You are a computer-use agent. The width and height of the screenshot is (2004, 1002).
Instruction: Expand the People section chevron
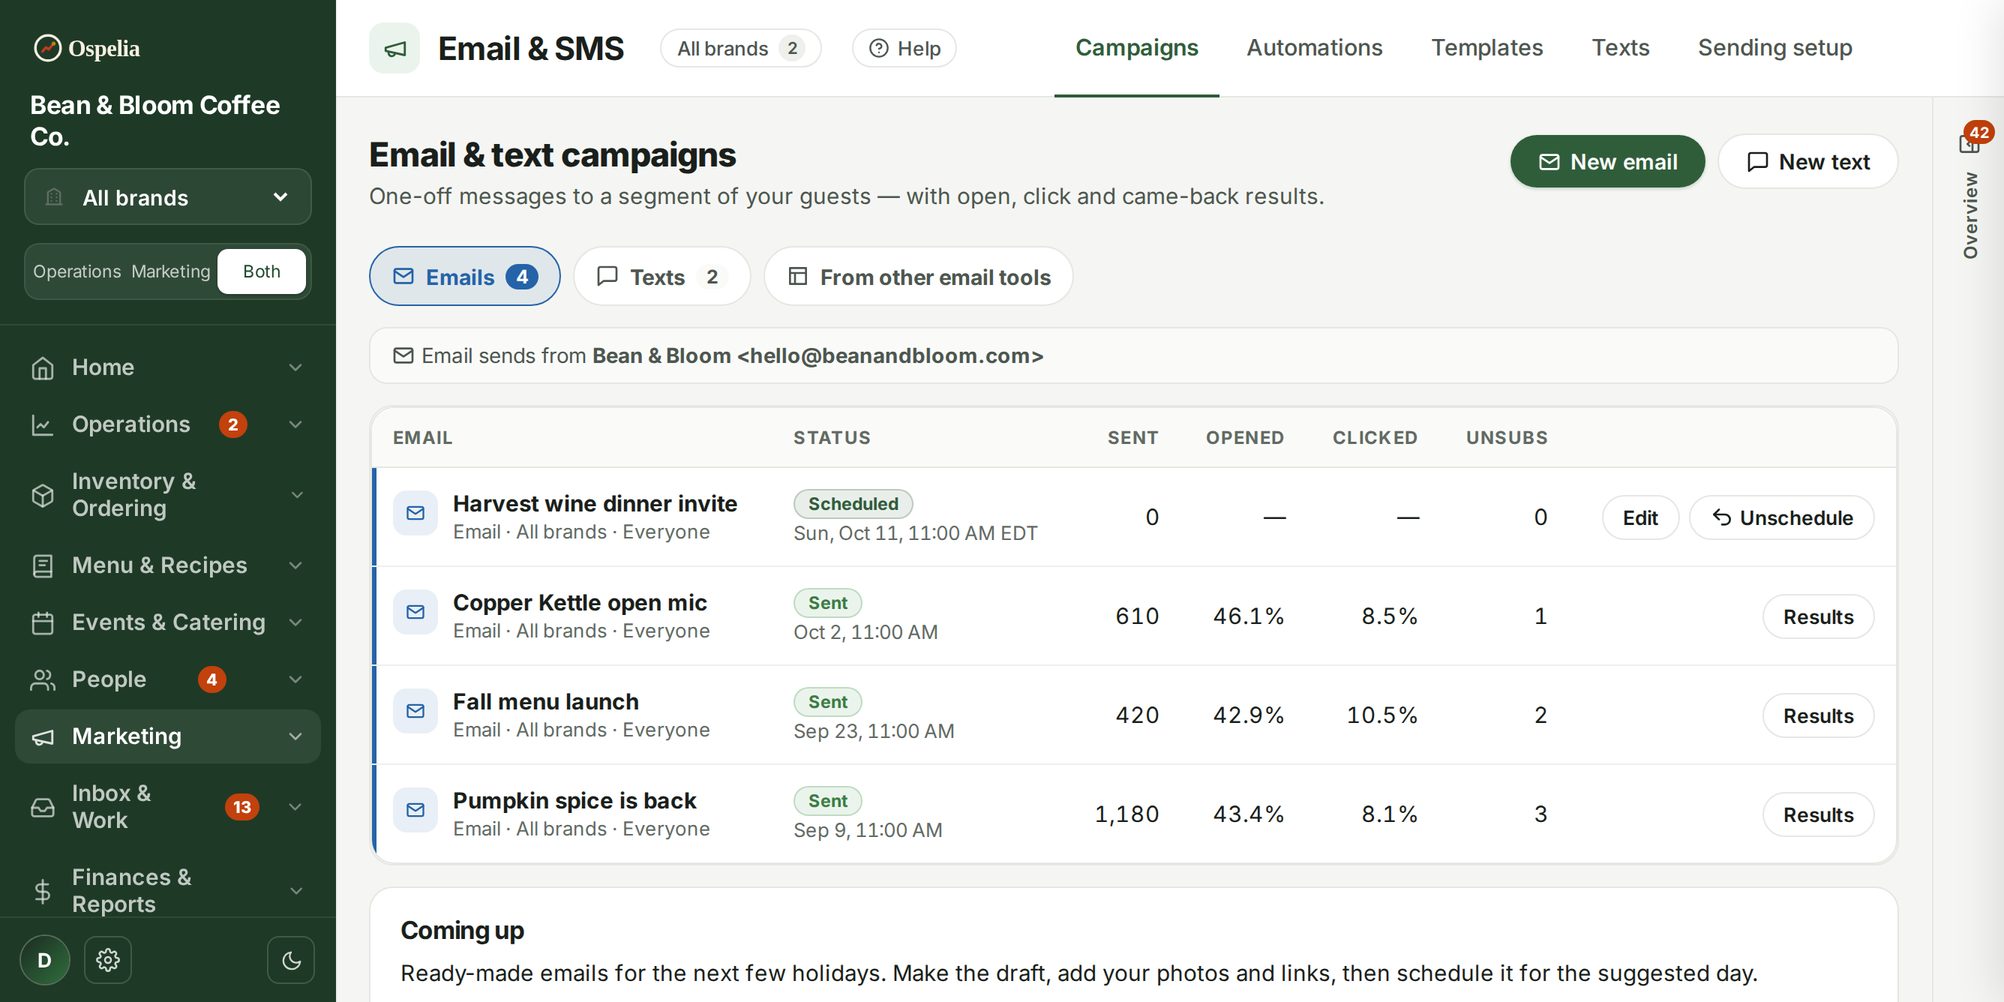coord(296,680)
